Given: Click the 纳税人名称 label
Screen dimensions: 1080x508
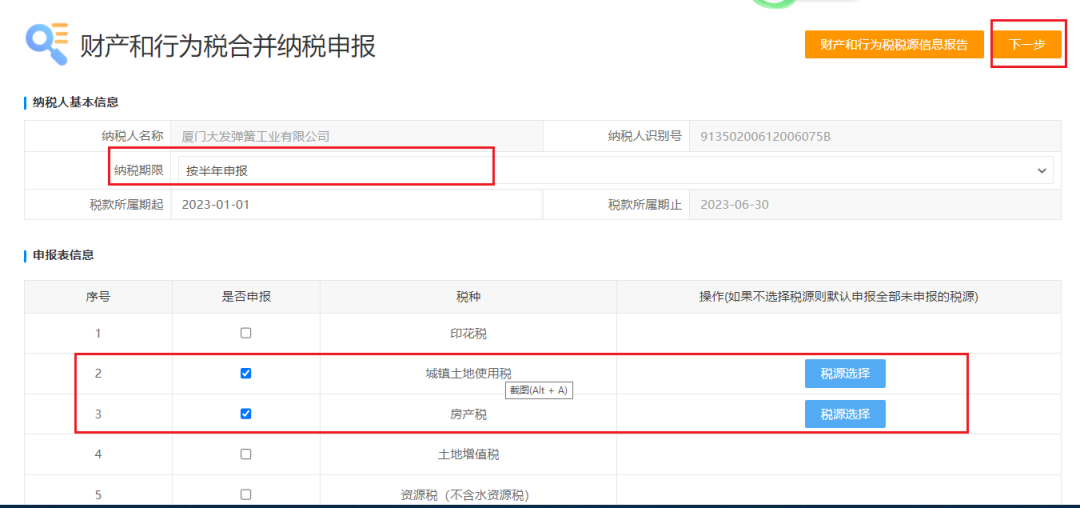Looking at the screenshot, I should [132, 136].
